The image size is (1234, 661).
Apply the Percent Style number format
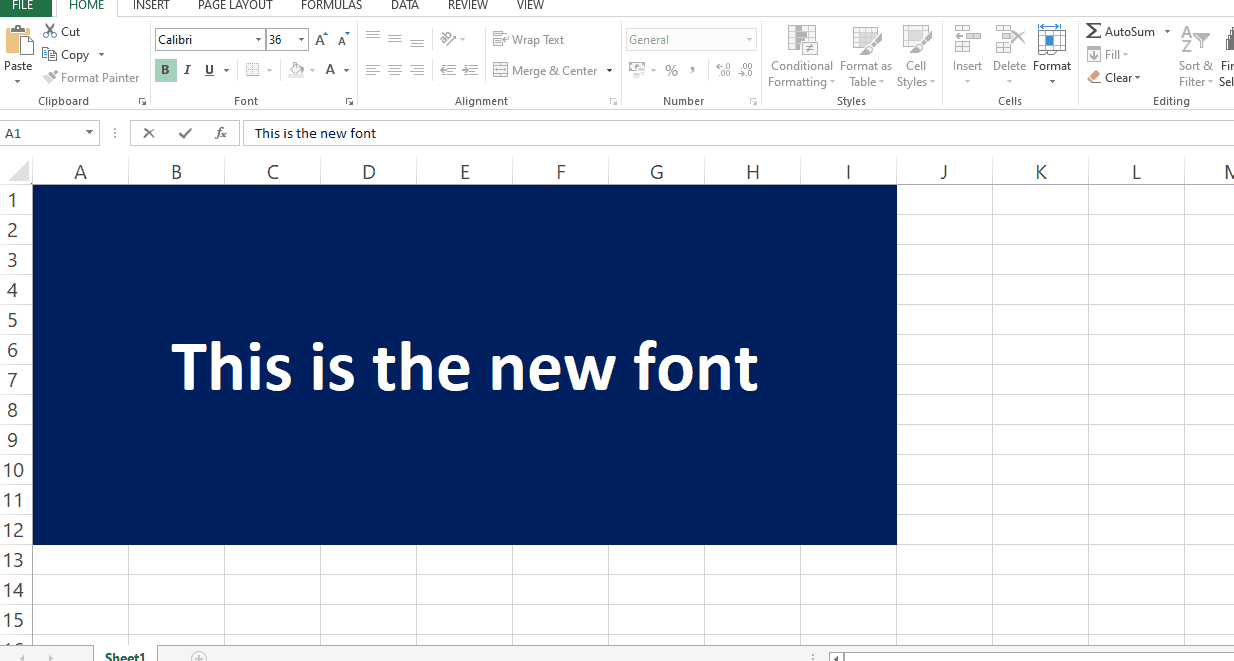pyautogui.click(x=671, y=70)
